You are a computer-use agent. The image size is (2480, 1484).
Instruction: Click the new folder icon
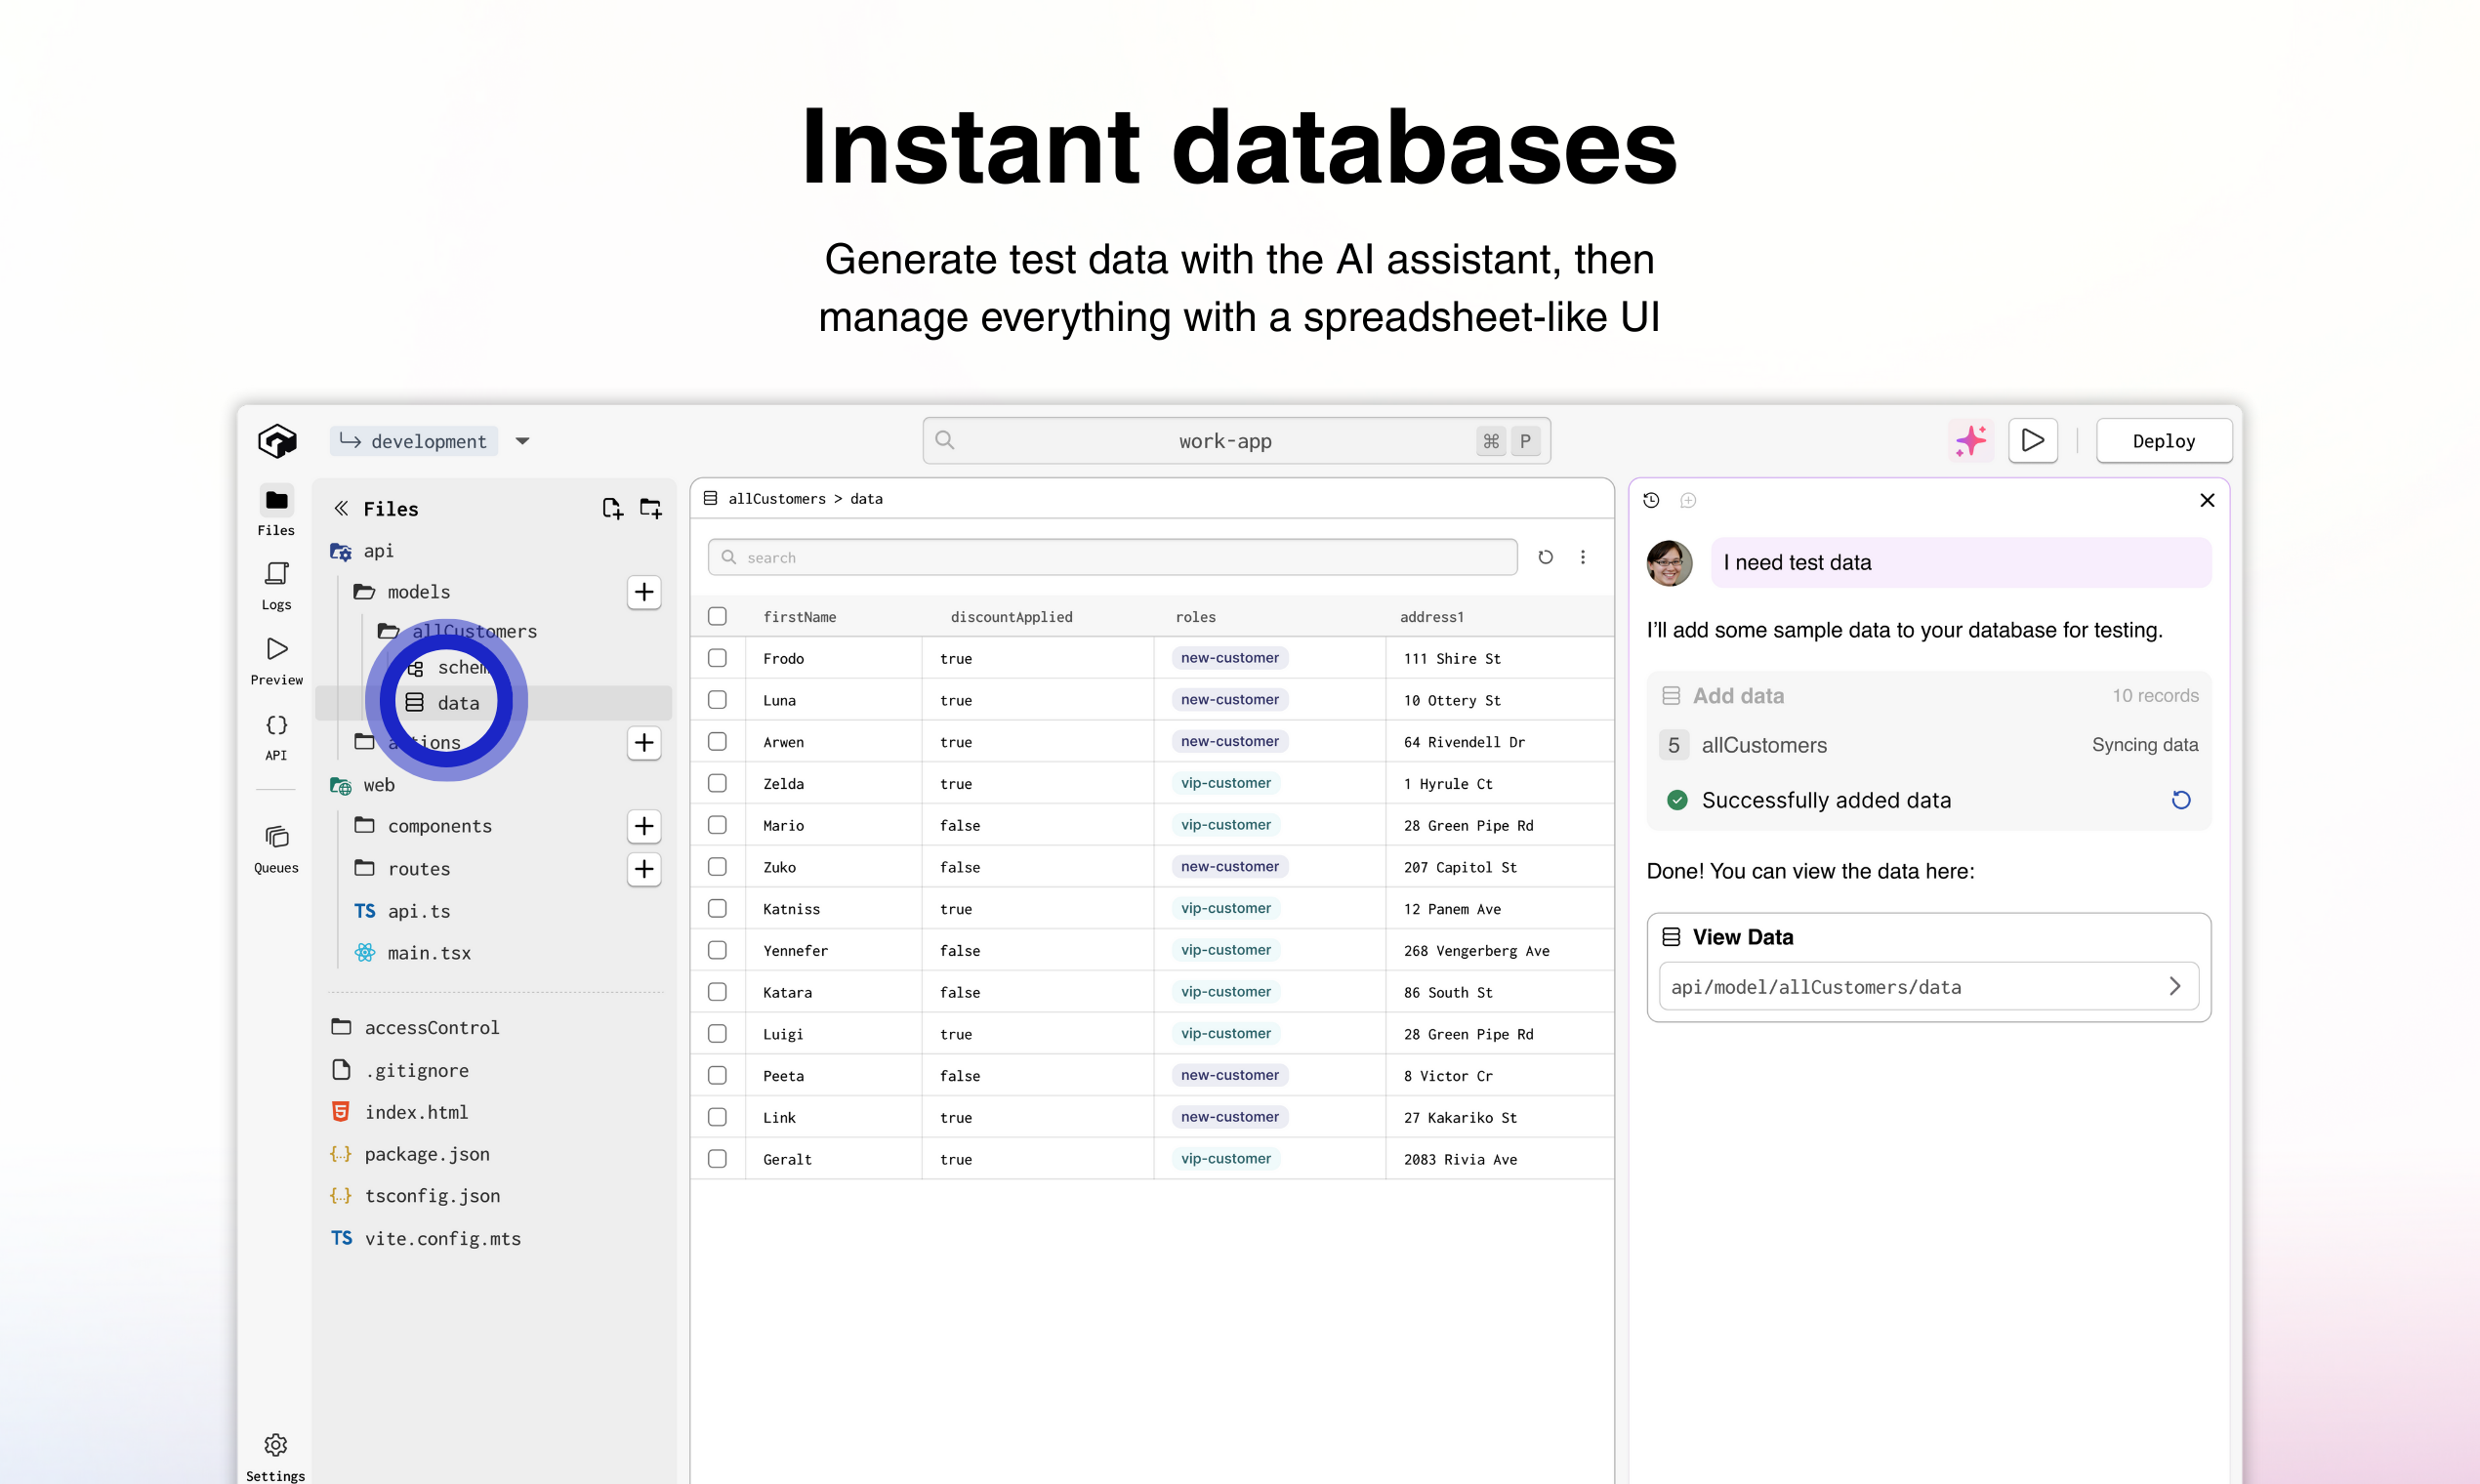(651, 508)
